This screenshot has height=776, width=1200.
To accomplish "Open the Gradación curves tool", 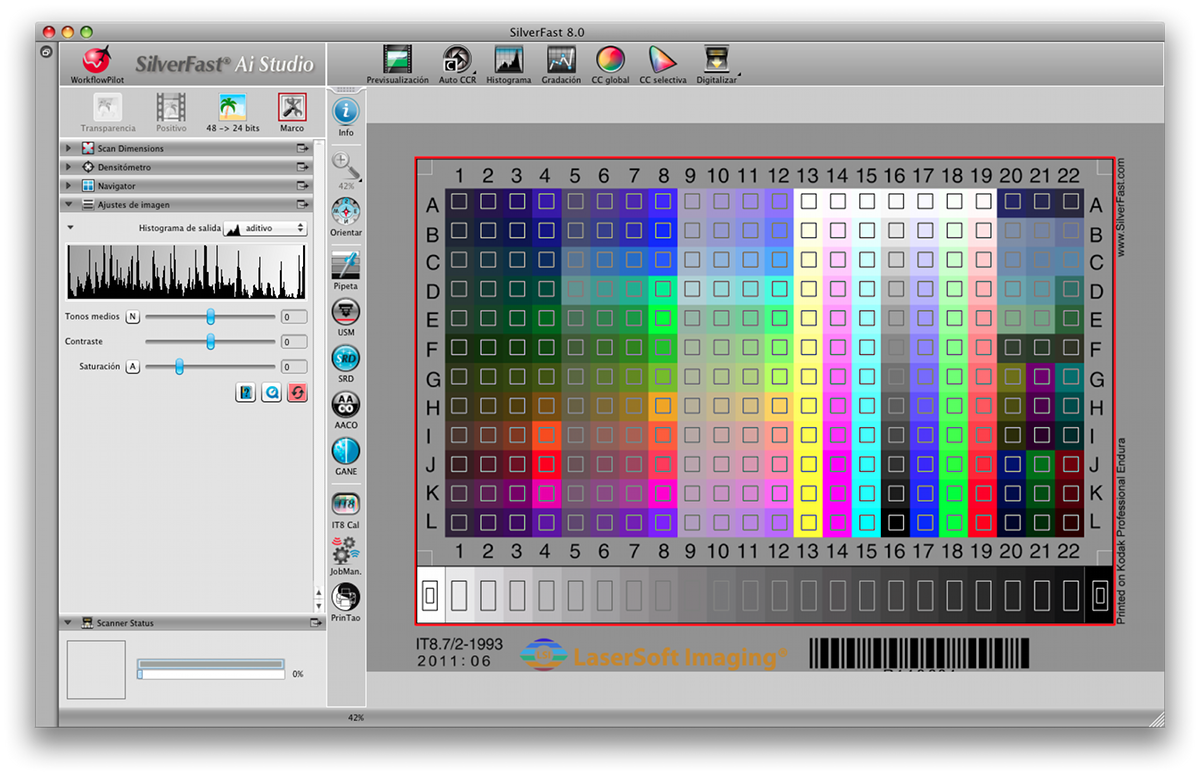I will pos(560,60).
